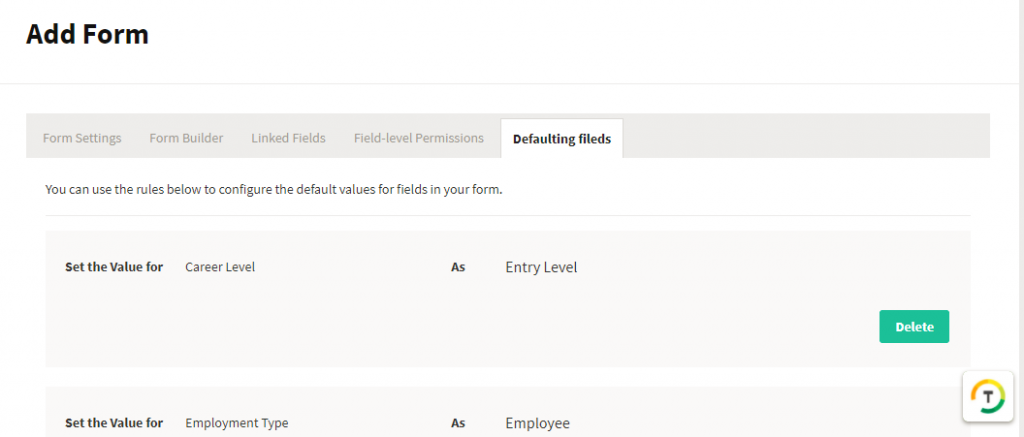Viewport: 1024px width, 437px height.
Task: Open the Form Builder tab
Action: pyautogui.click(x=186, y=138)
